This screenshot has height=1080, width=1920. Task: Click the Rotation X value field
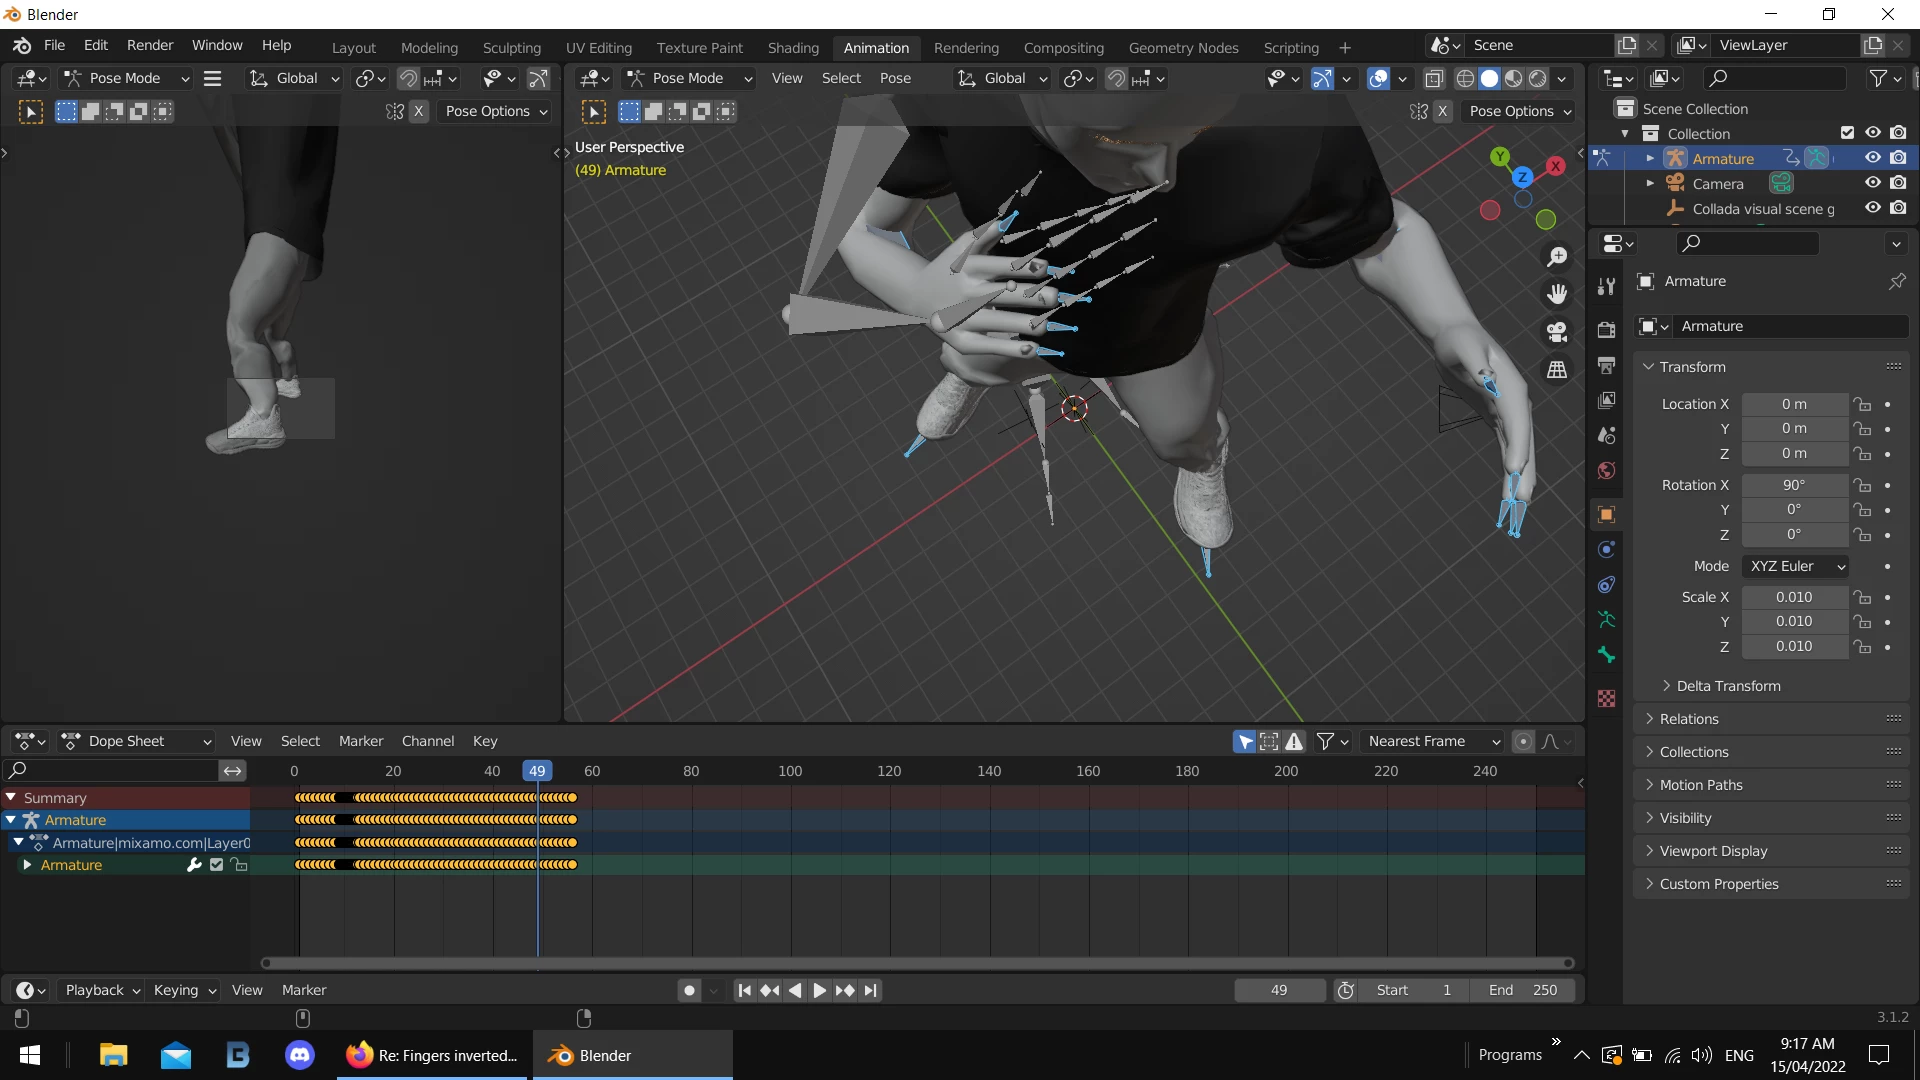(1794, 485)
